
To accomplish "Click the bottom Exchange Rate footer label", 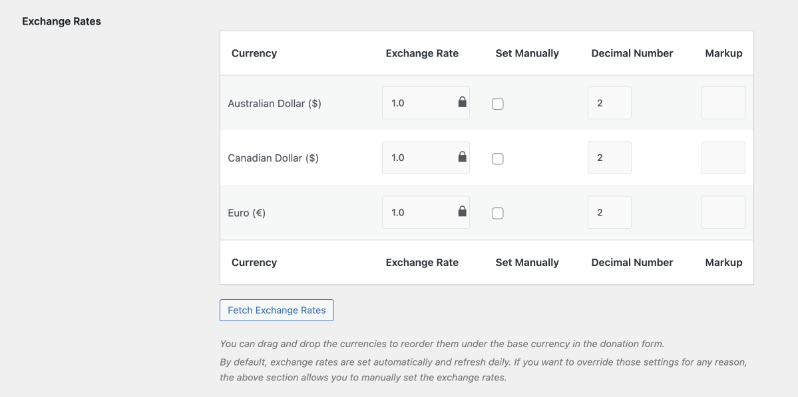I will [422, 263].
